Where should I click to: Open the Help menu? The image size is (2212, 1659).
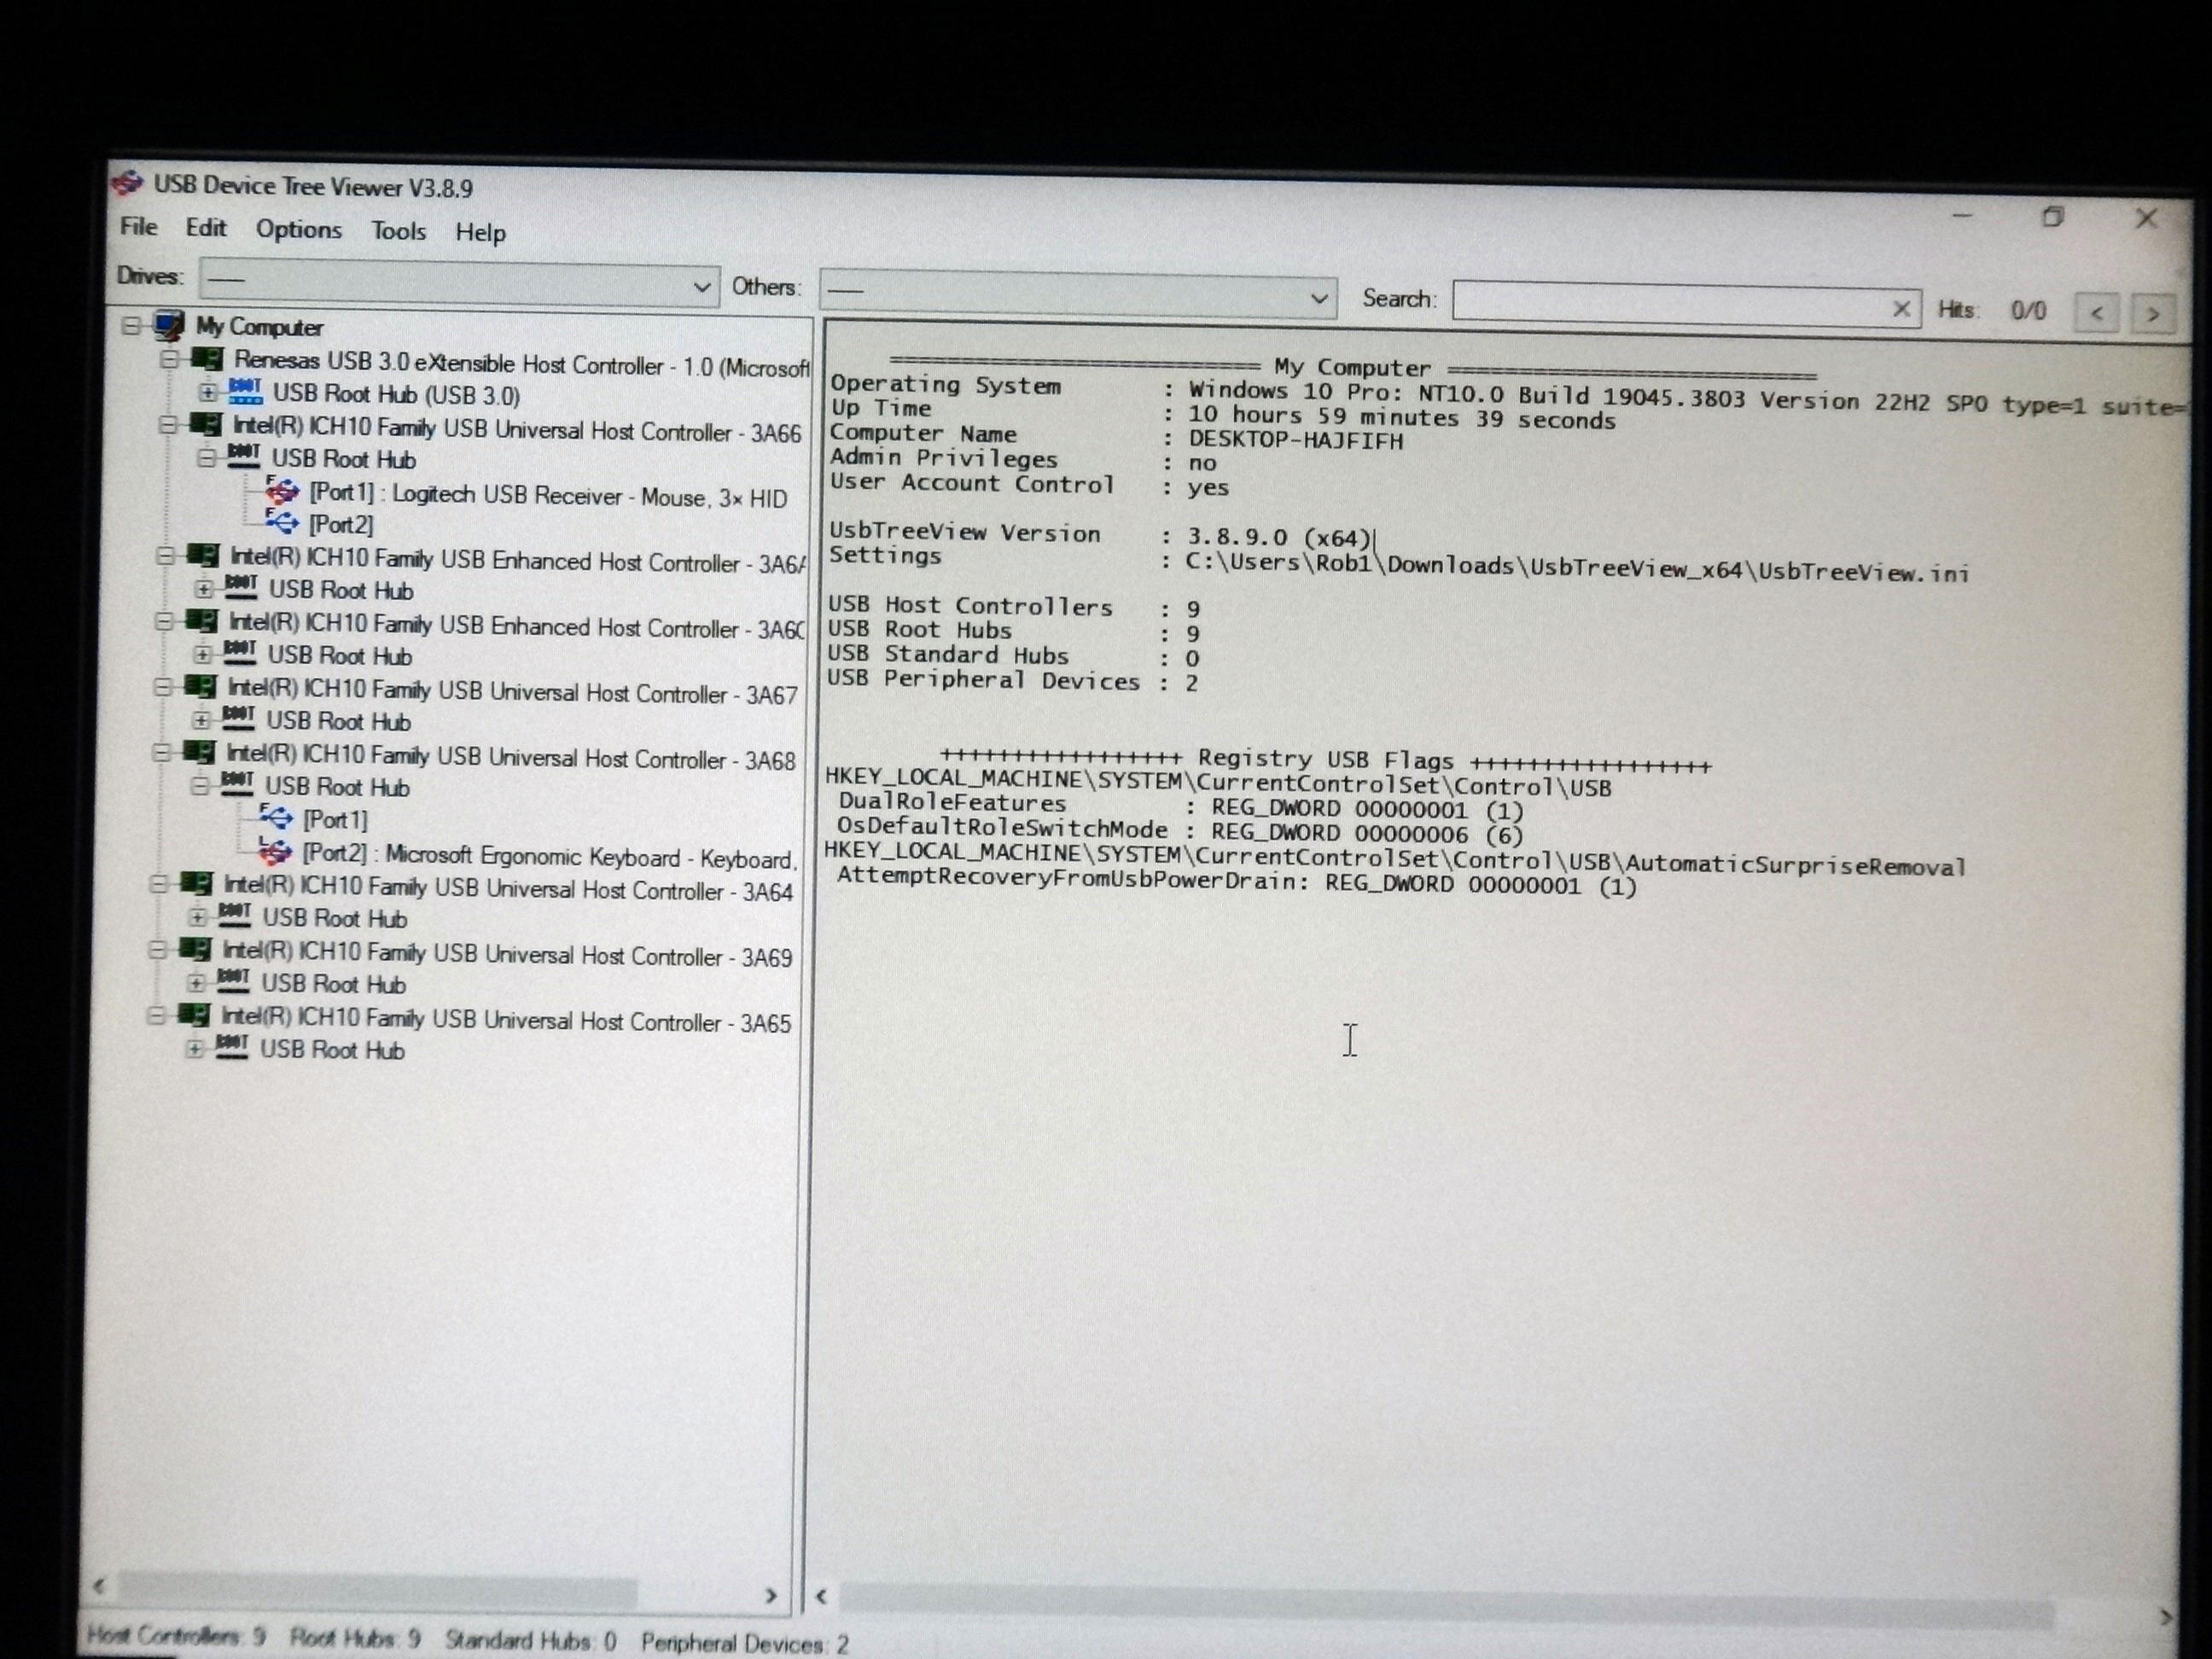point(480,232)
